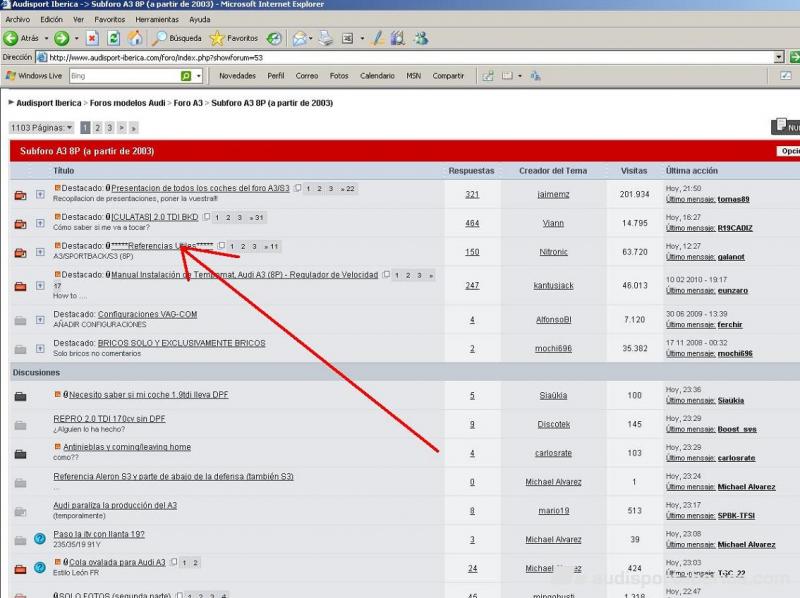The width and height of the screenshot is (800, 598).
Task: Click the folder icon of the CULATAS thread
Action: (x=20, y=223)
